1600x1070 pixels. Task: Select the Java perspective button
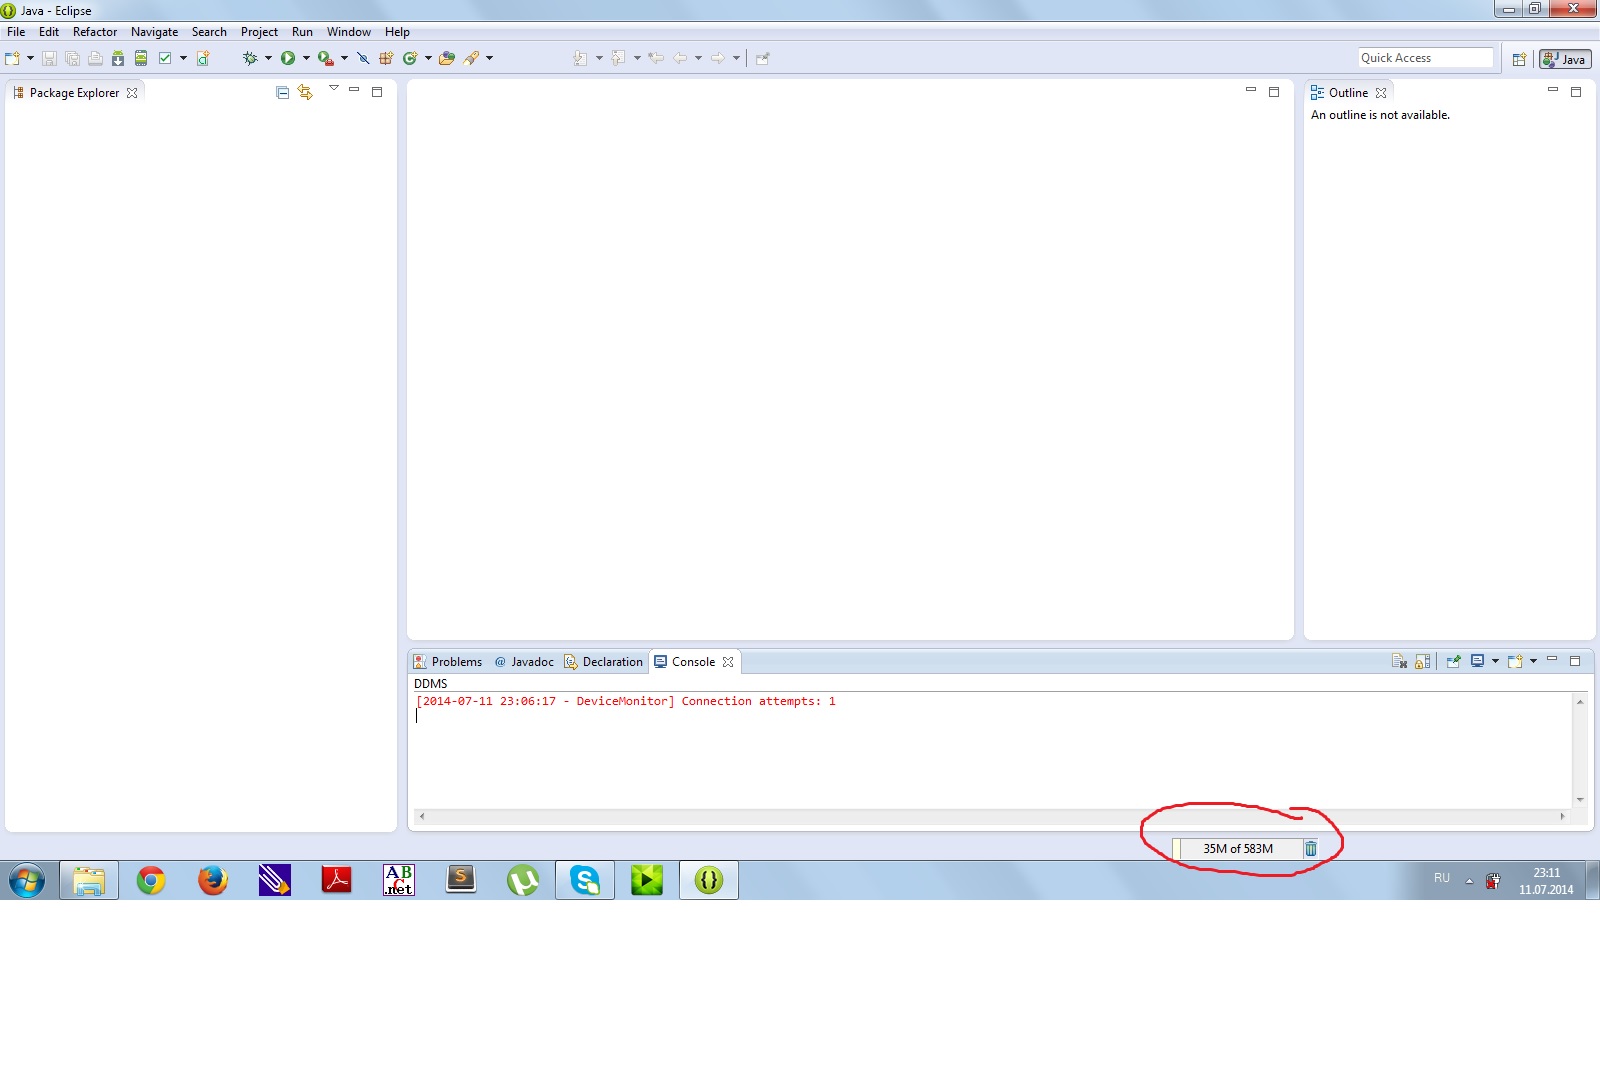tap(1565, 59)
